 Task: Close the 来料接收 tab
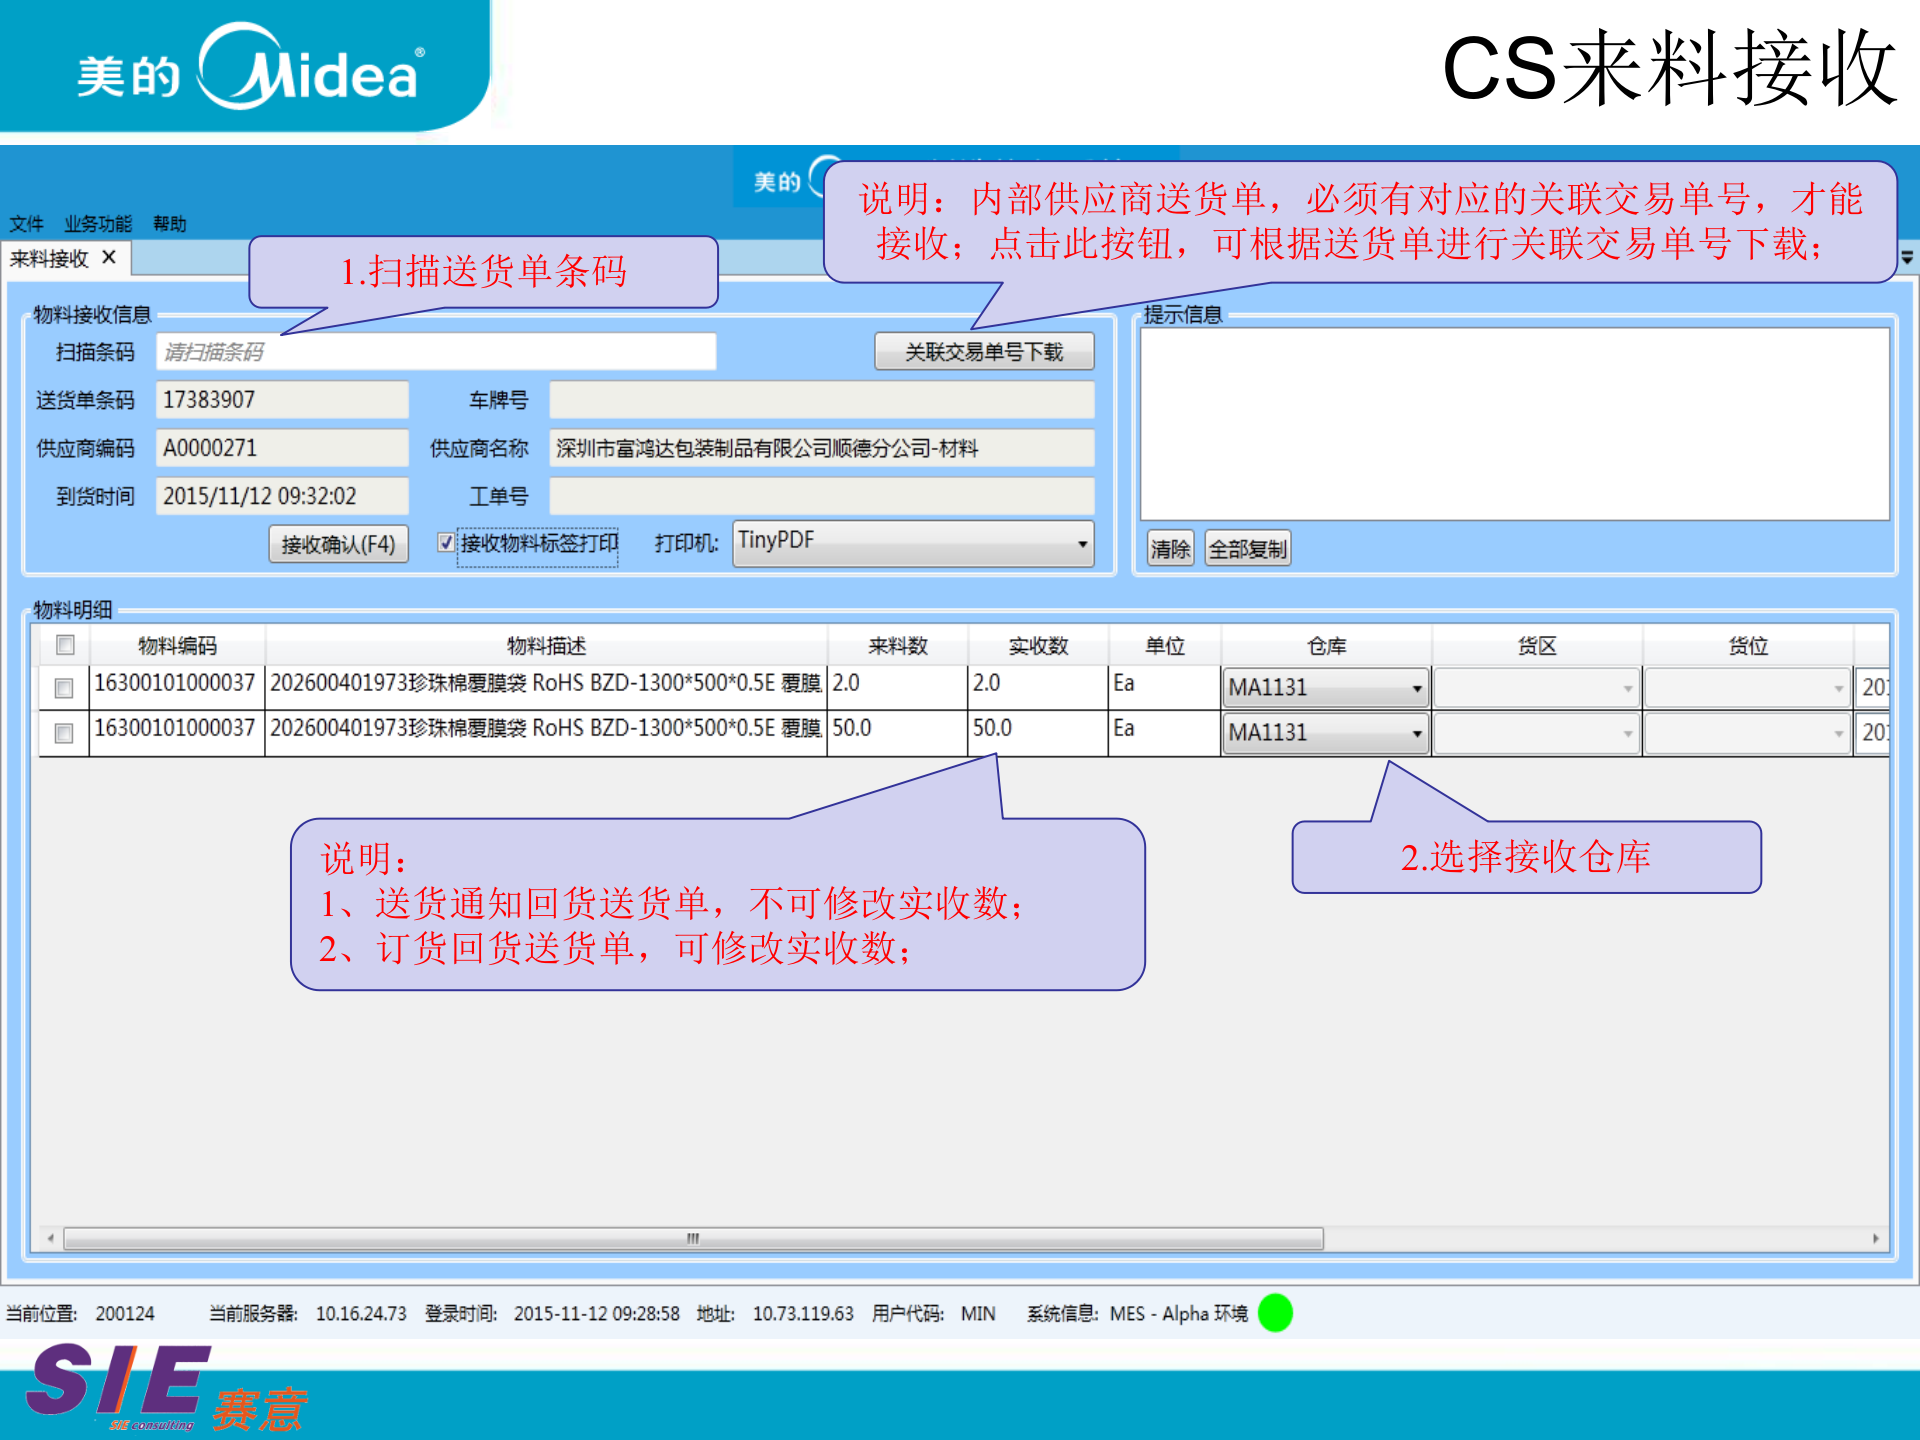click(109, 257)
